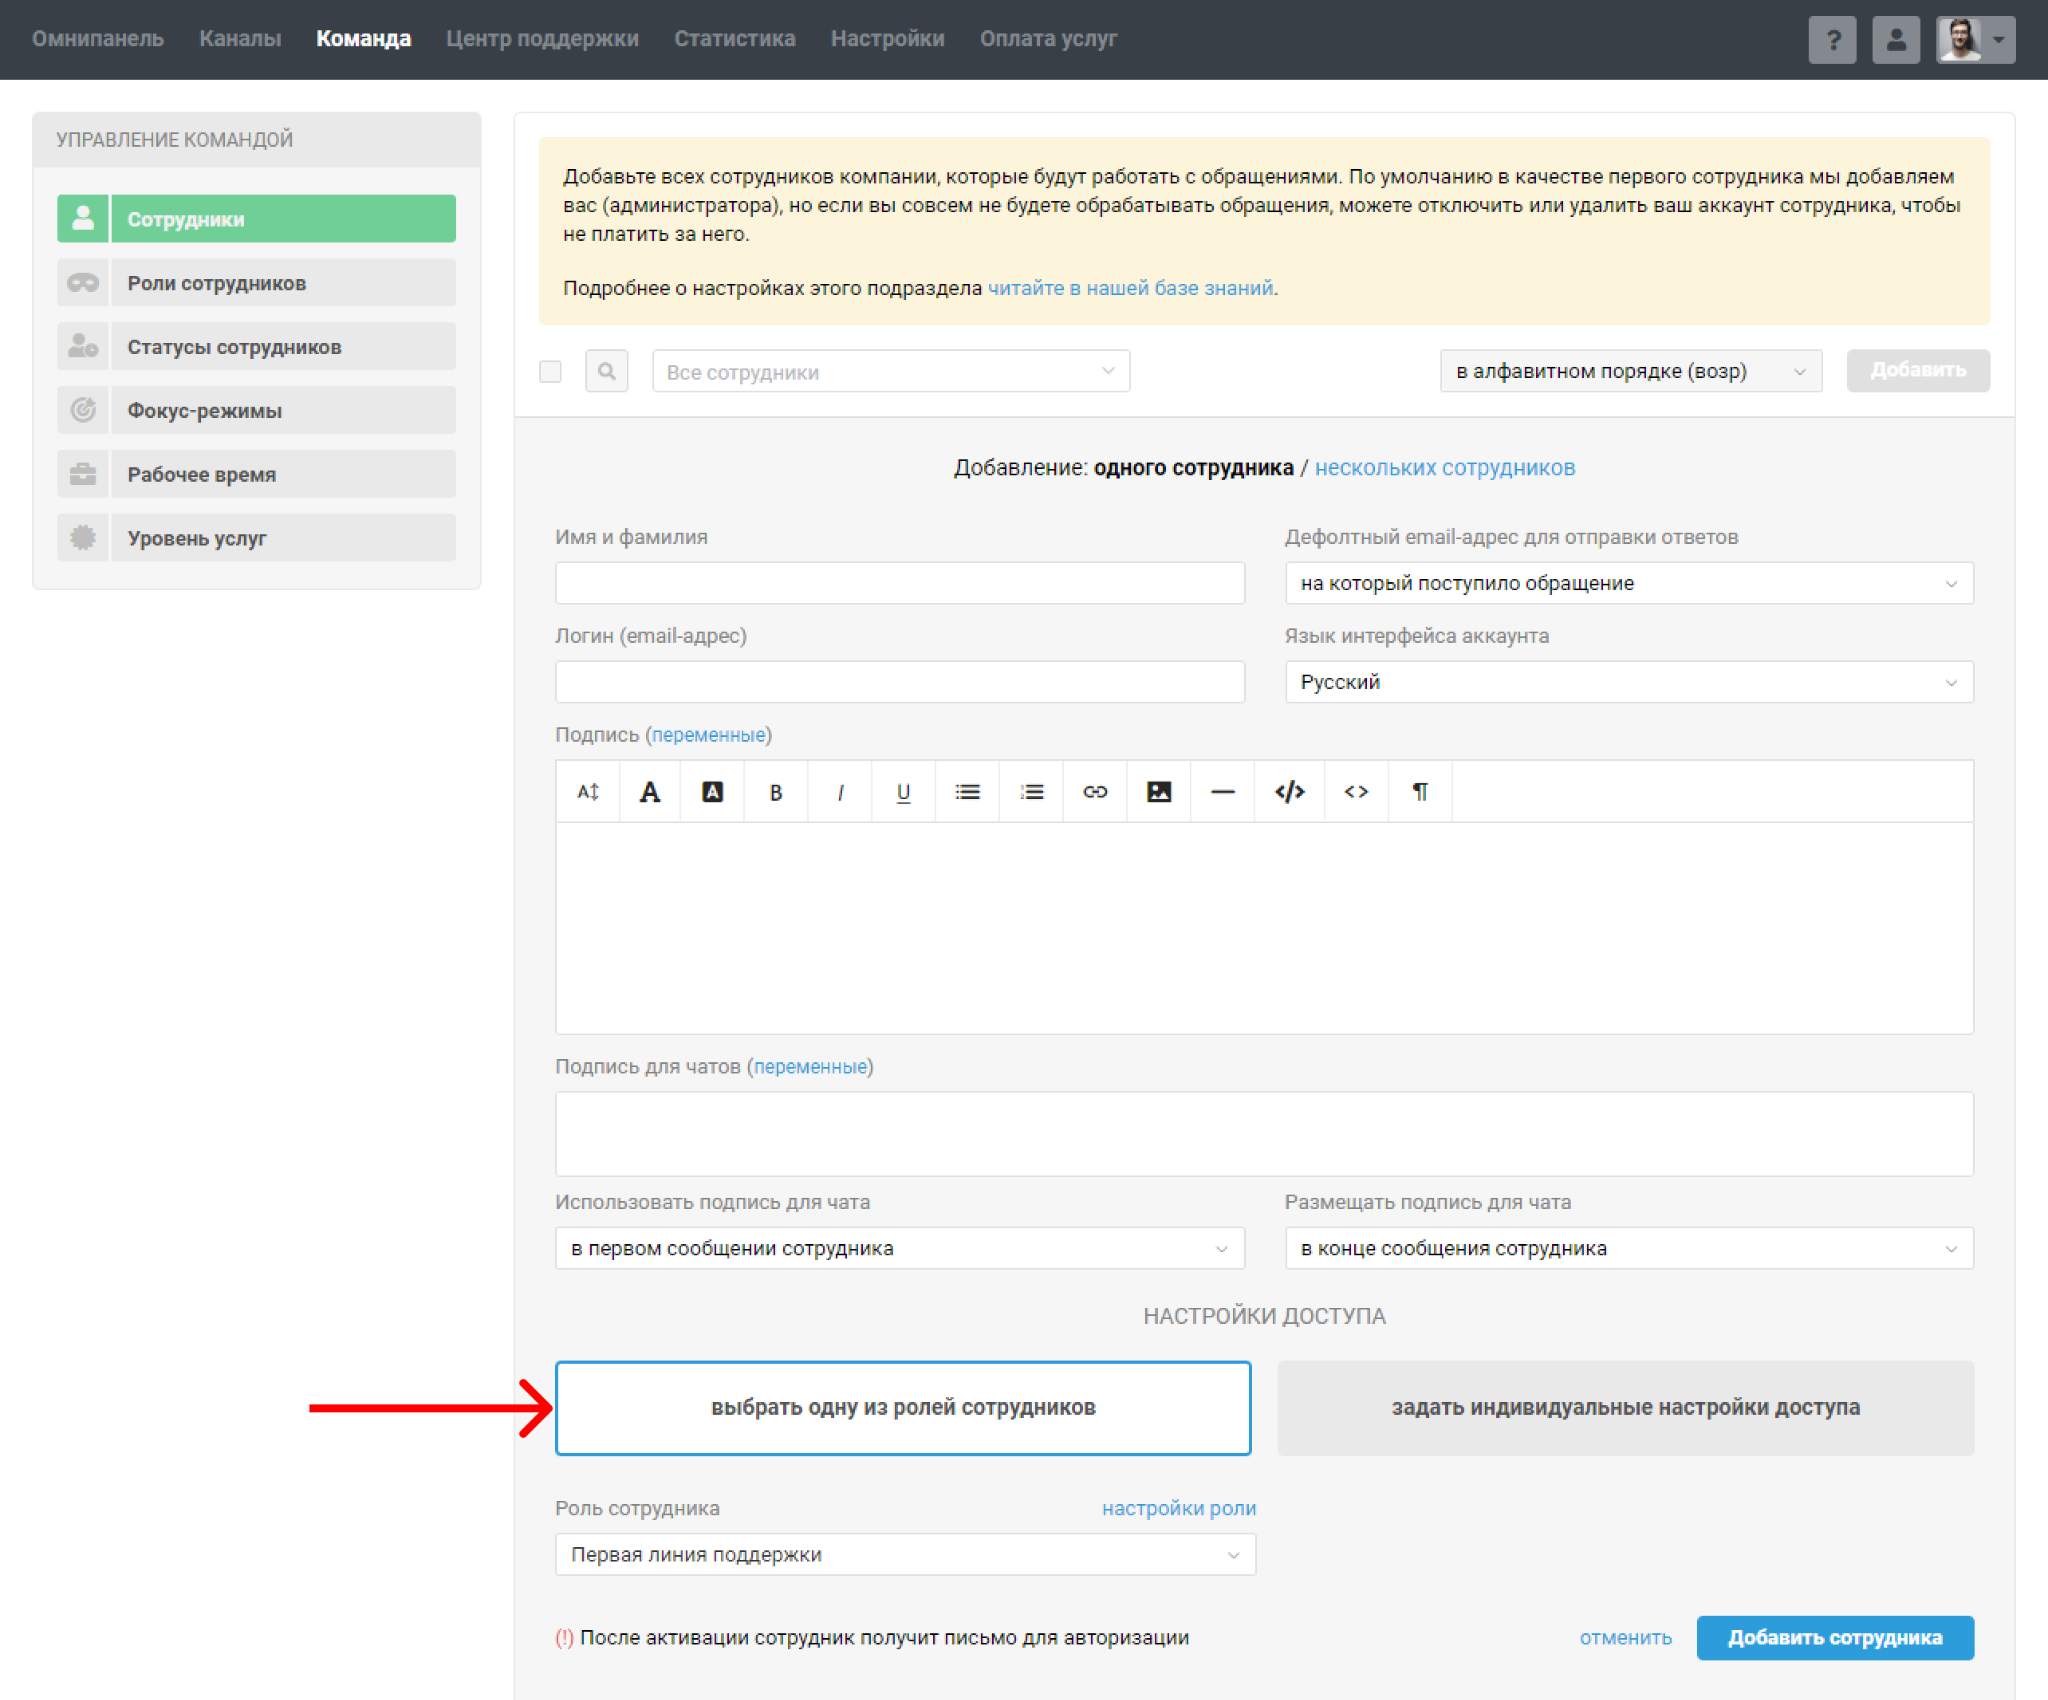Screen dimensions: 2048x1700
Task: Open the text color picker icon
Action: pyautogui.click(x=650, y=792)
